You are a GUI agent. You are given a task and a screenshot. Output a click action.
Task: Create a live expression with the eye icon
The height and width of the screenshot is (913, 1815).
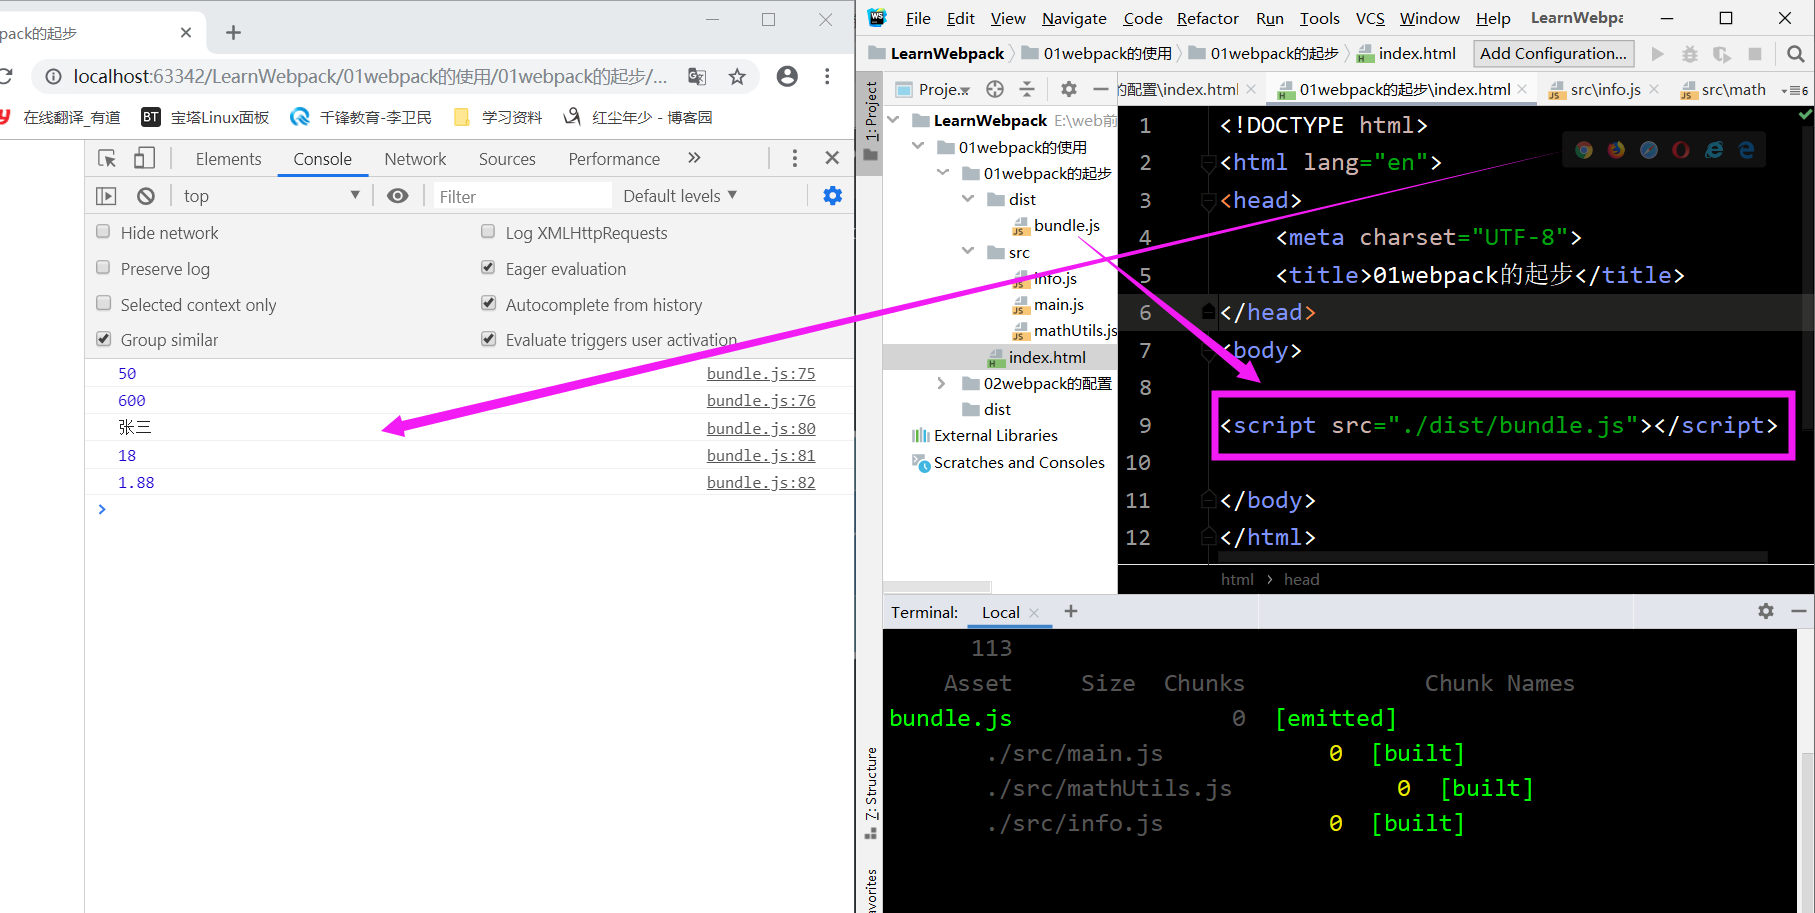[x=398, y=196]
